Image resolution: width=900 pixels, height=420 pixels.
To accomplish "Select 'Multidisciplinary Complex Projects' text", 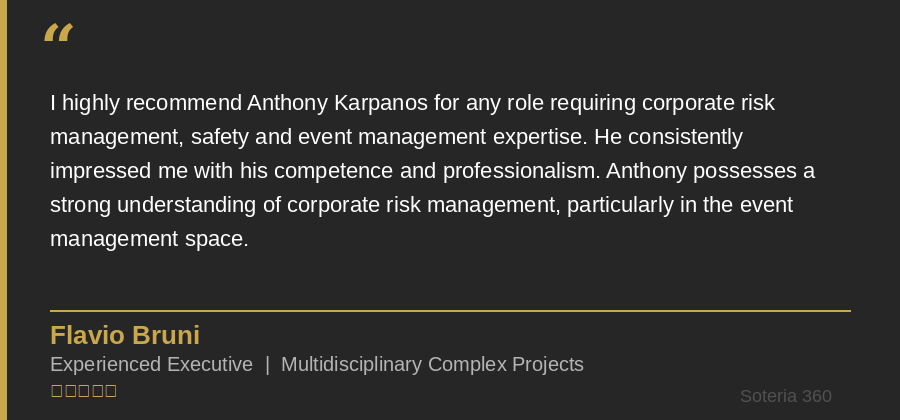I will [x=432, y=365].
